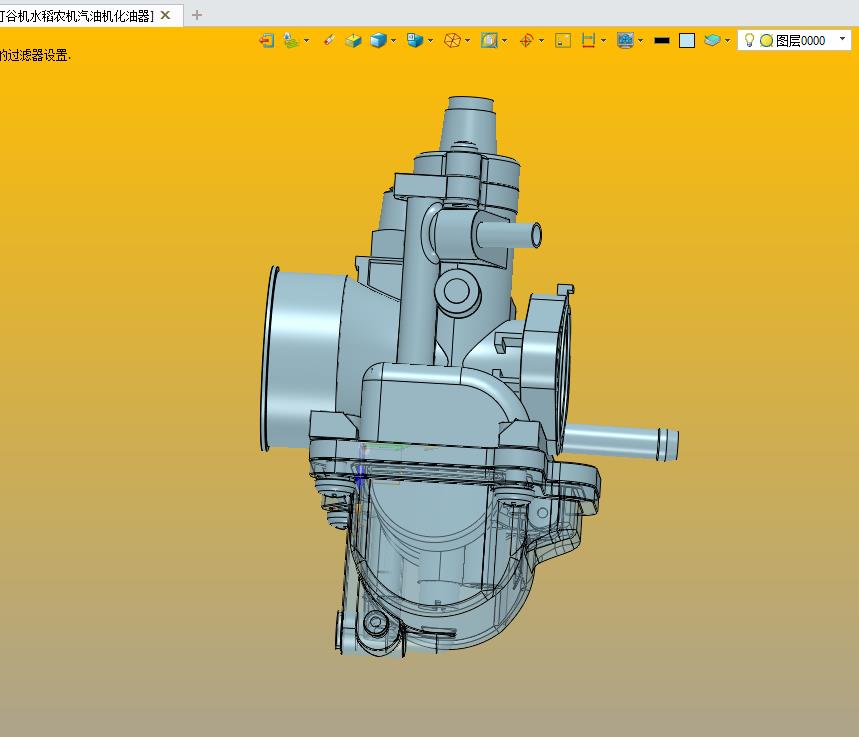Close the 汽油机化油器 document tab
This screenshot has width=859, height=737.
165,15
